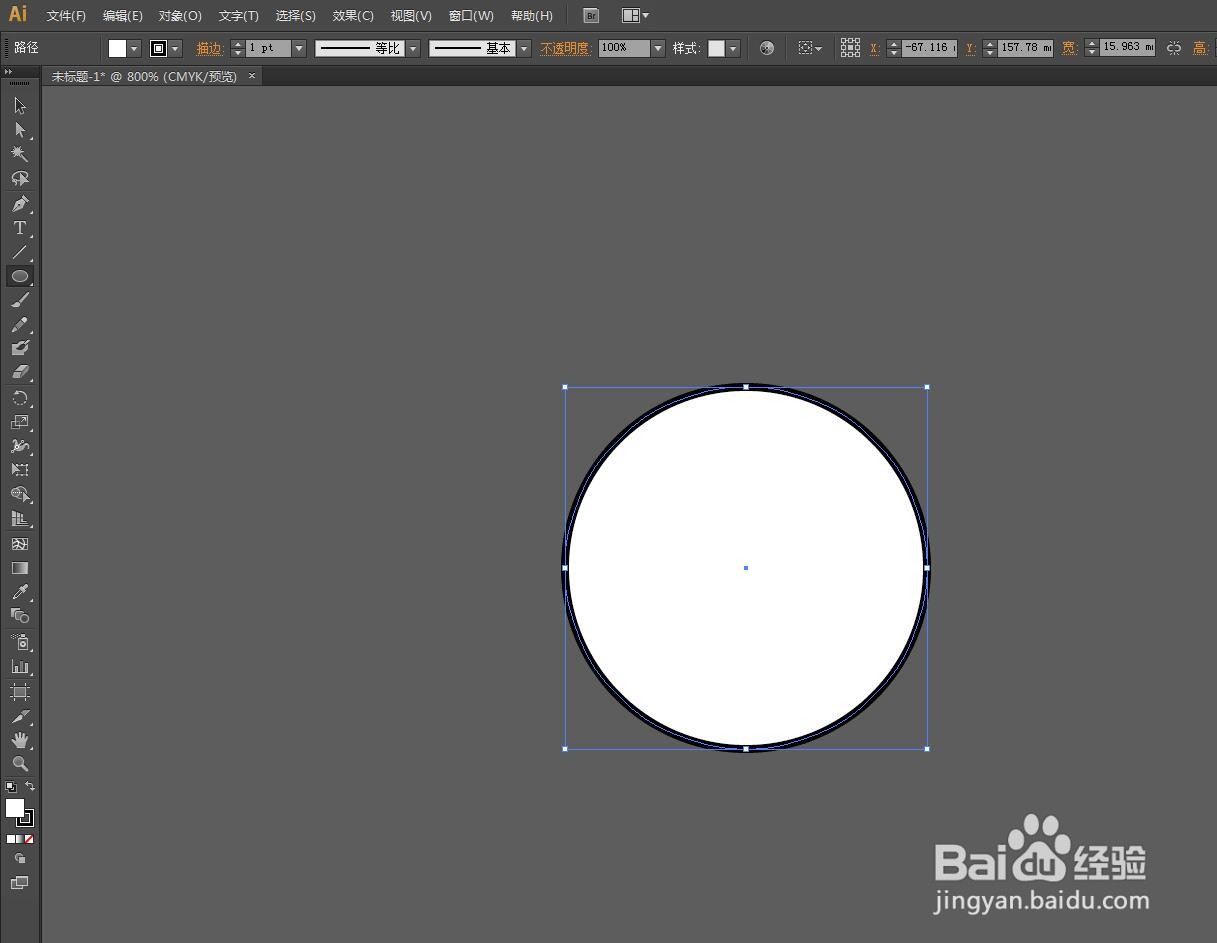This screenshot has height=943, width=1217.
Task: Open the 等比 width profile dropdown
Action: 413,48
